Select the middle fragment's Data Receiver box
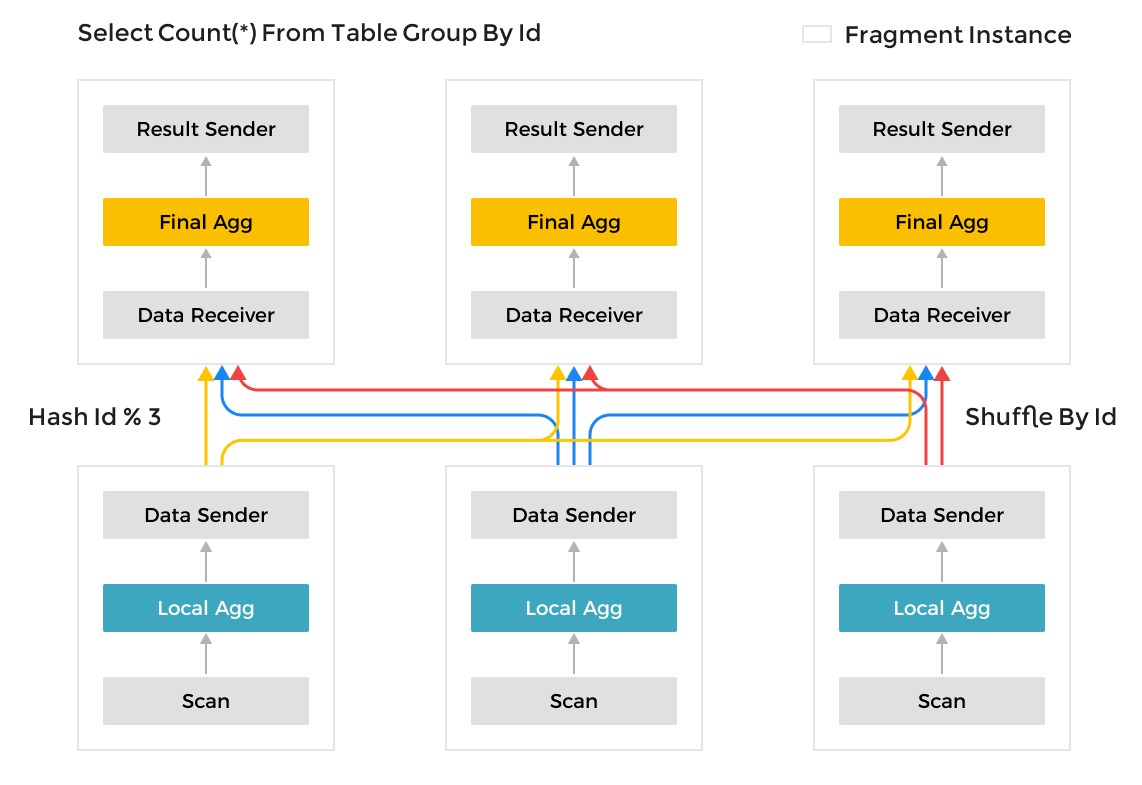Image resolution: width=1142 pixels, height=785 pixels. tap(574, 315)
